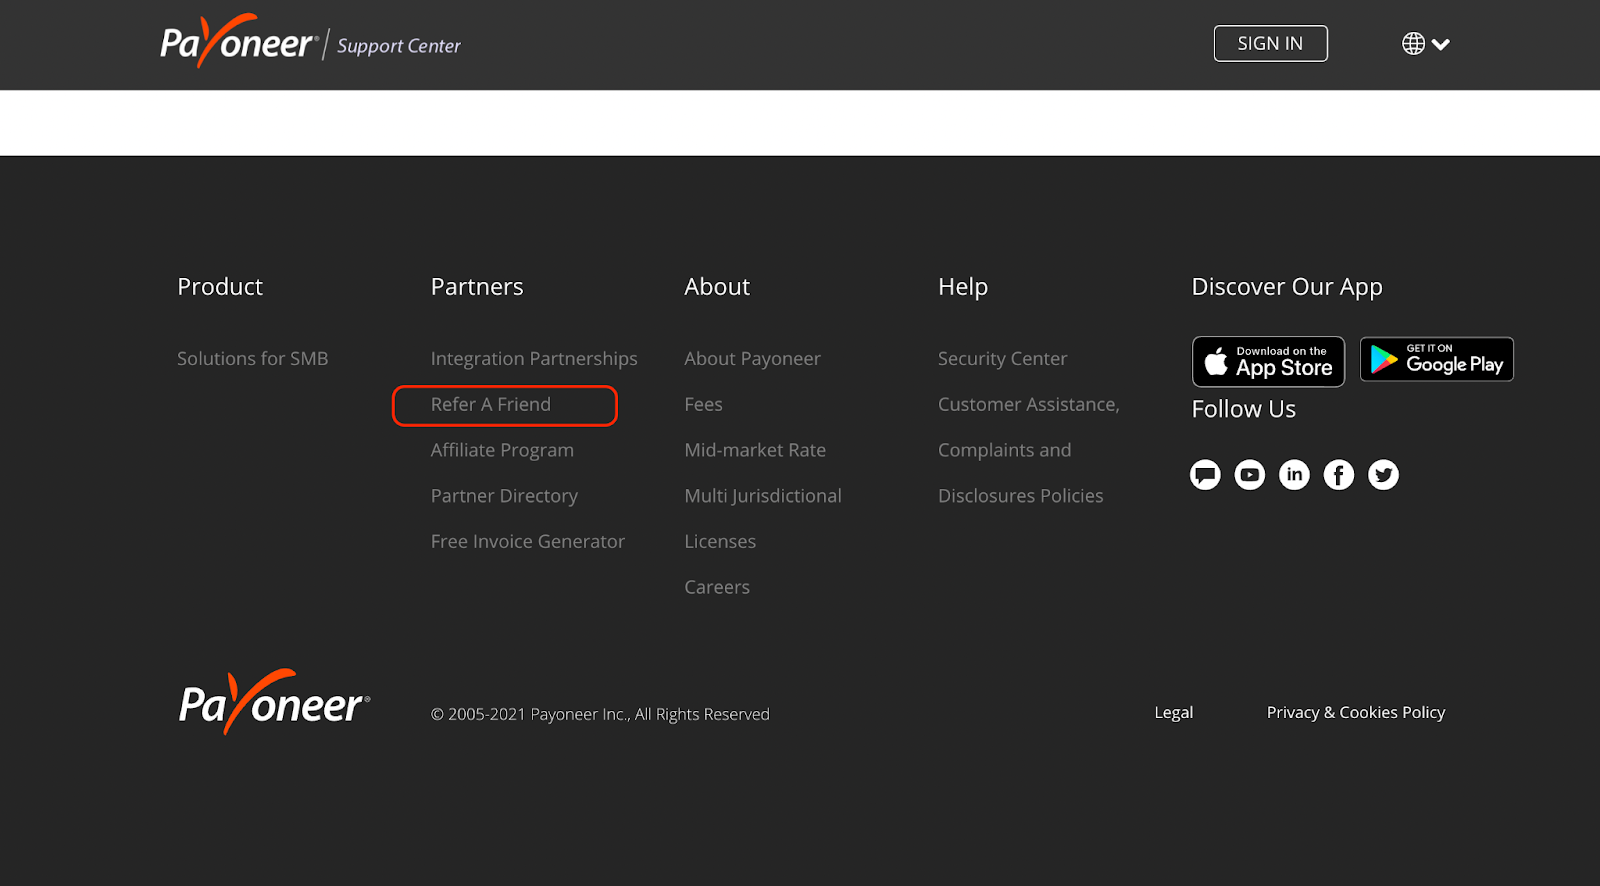Click the Partners column heading

(477, 287)
